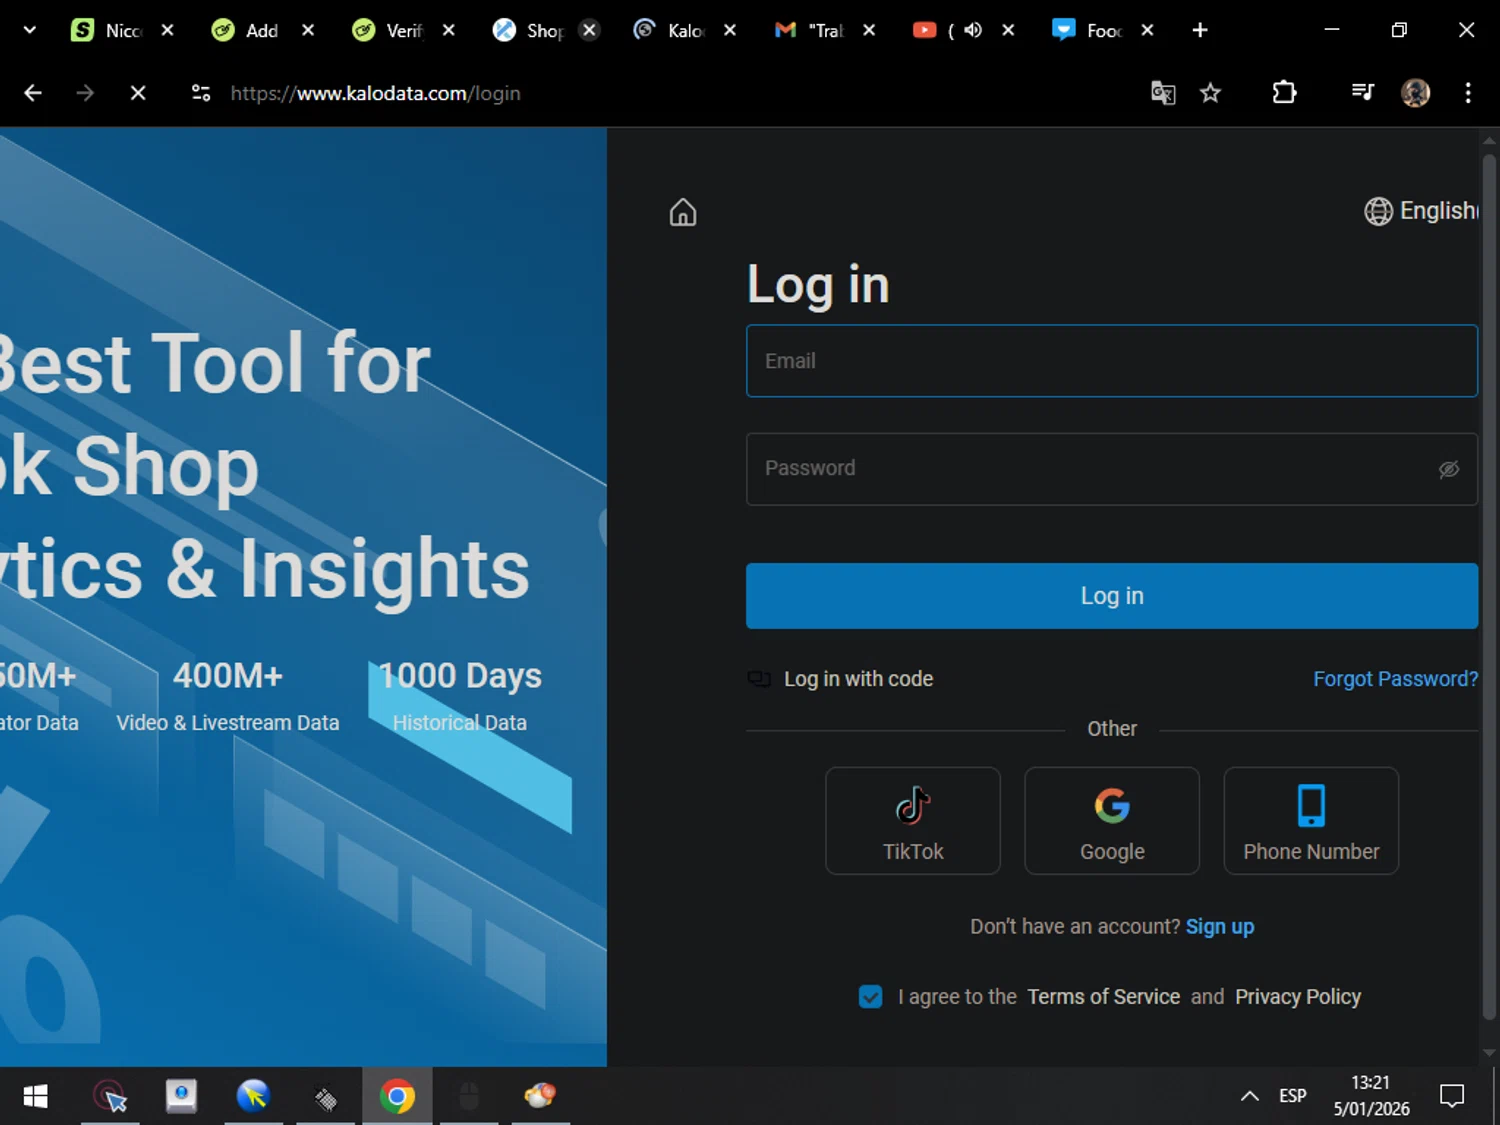Focus the Password input field
The height and width of the screenshot is (1125, 1500).
coord(1111,469)
